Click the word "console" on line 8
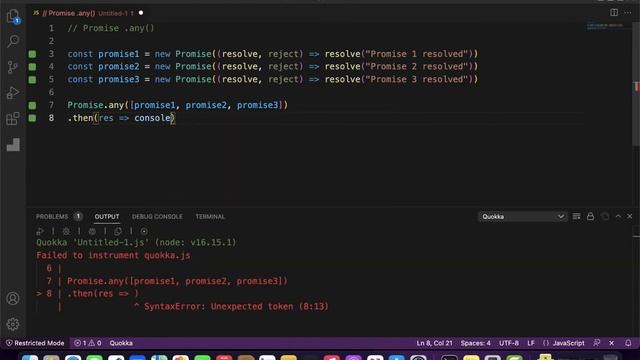 (152, 118)
